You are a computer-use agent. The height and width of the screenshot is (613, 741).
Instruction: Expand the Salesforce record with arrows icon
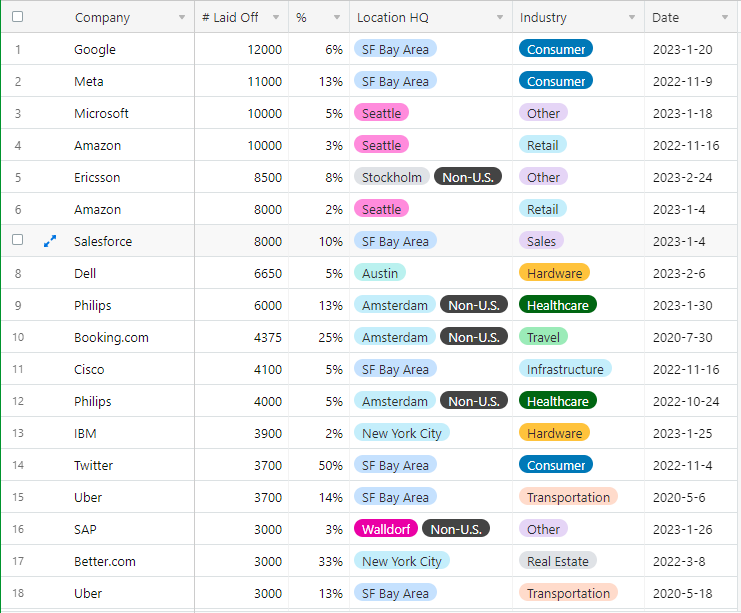pyautogui.click(x=50, y=241)
